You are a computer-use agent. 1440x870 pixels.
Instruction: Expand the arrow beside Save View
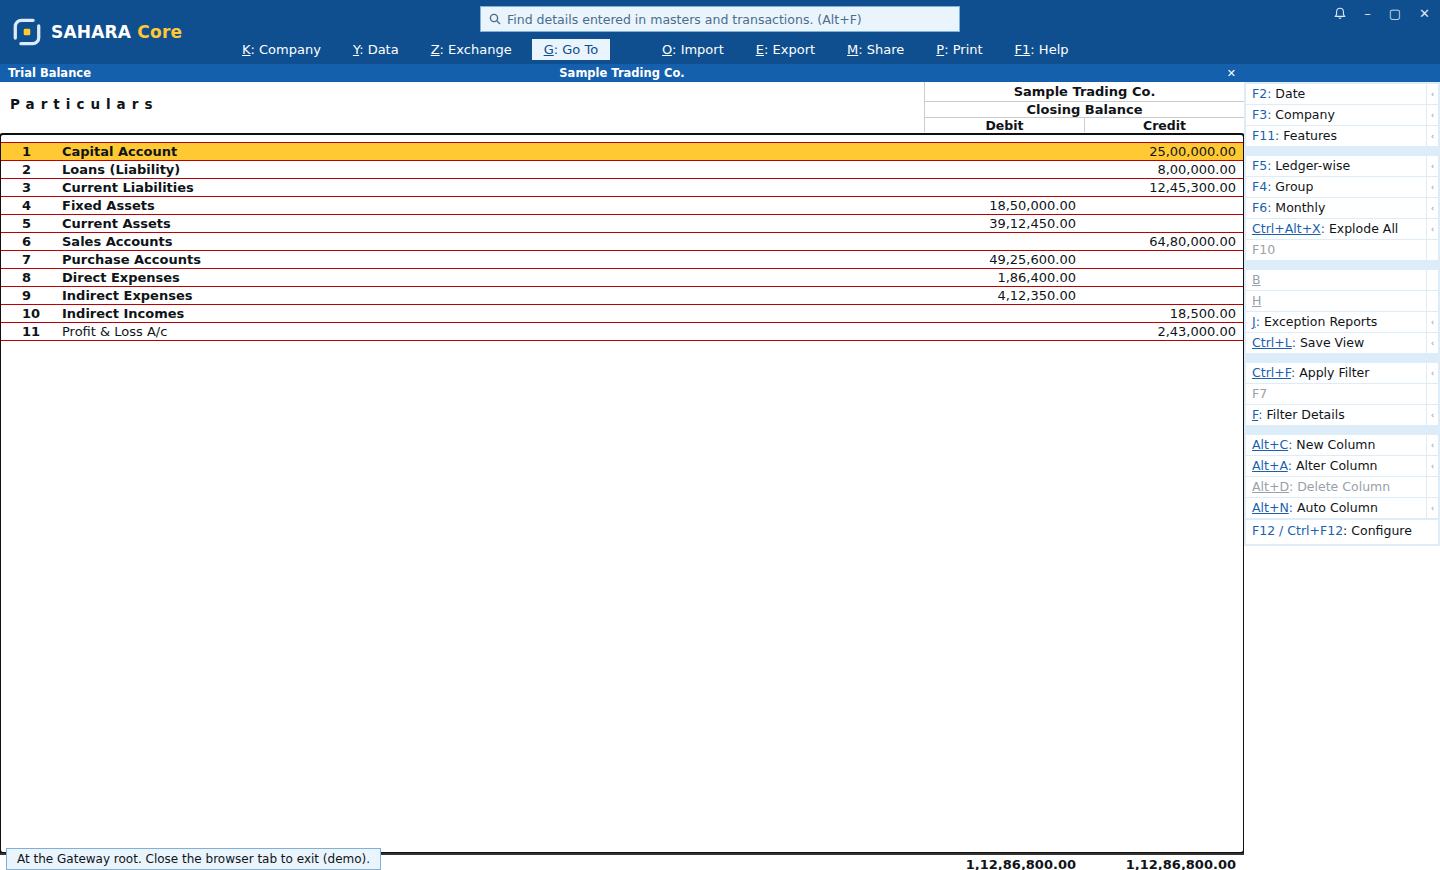click(x=1433, y=343)
